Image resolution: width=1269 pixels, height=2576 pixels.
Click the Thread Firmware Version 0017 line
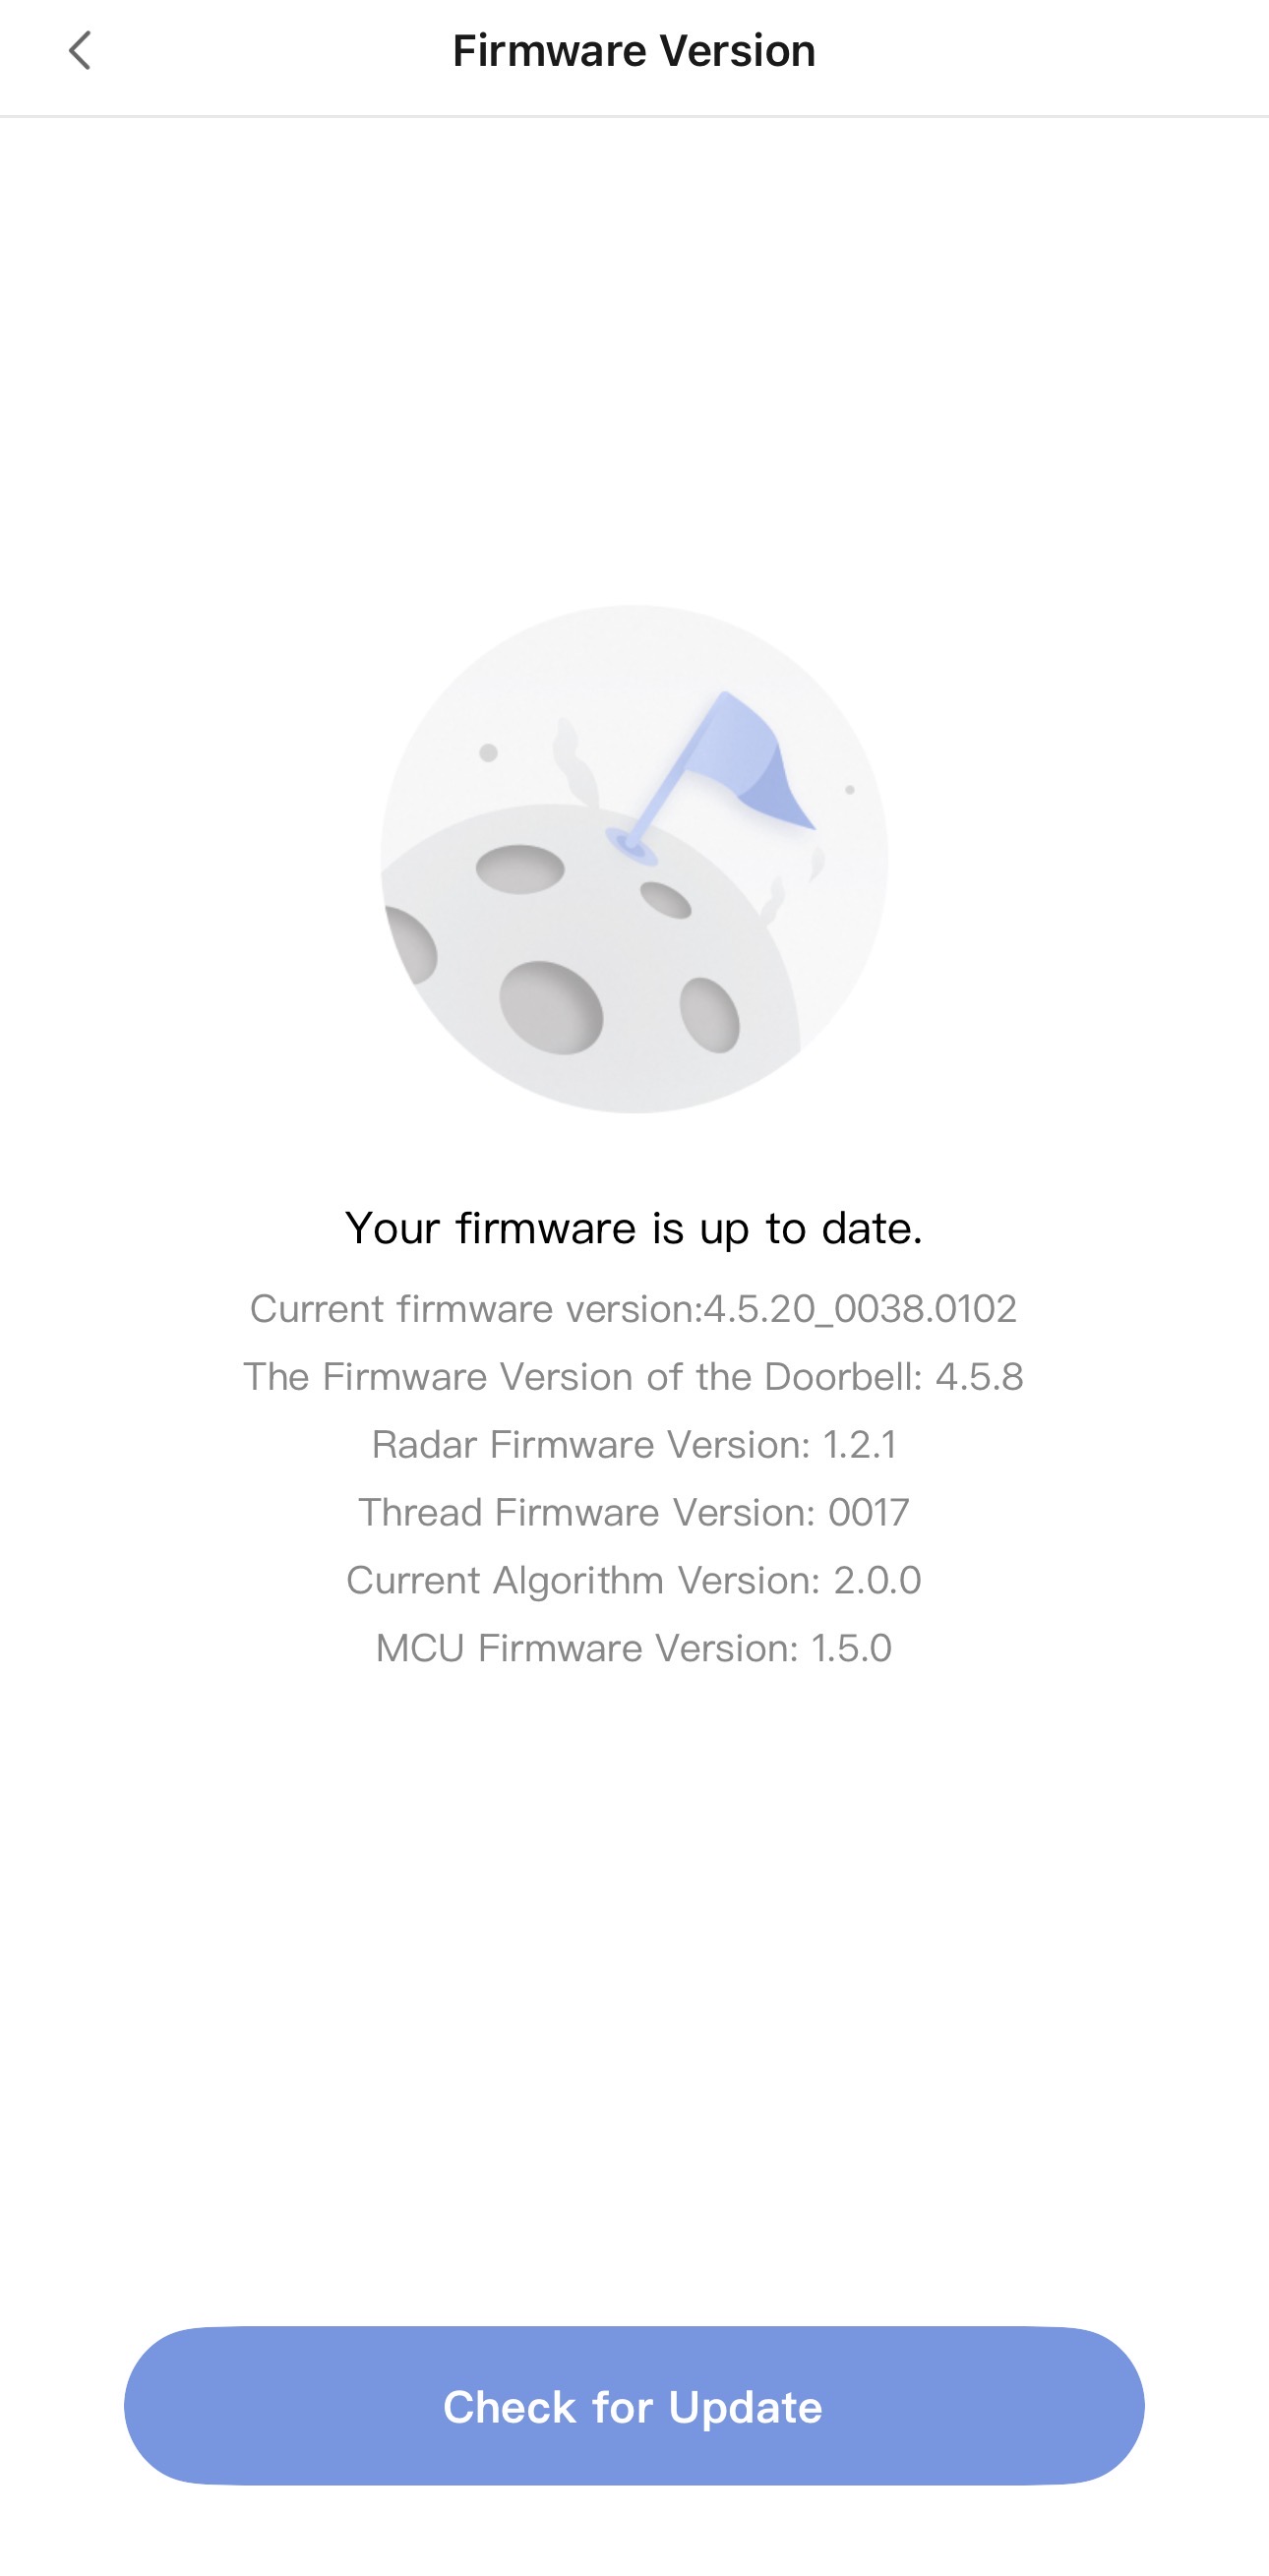(634, 1513)
